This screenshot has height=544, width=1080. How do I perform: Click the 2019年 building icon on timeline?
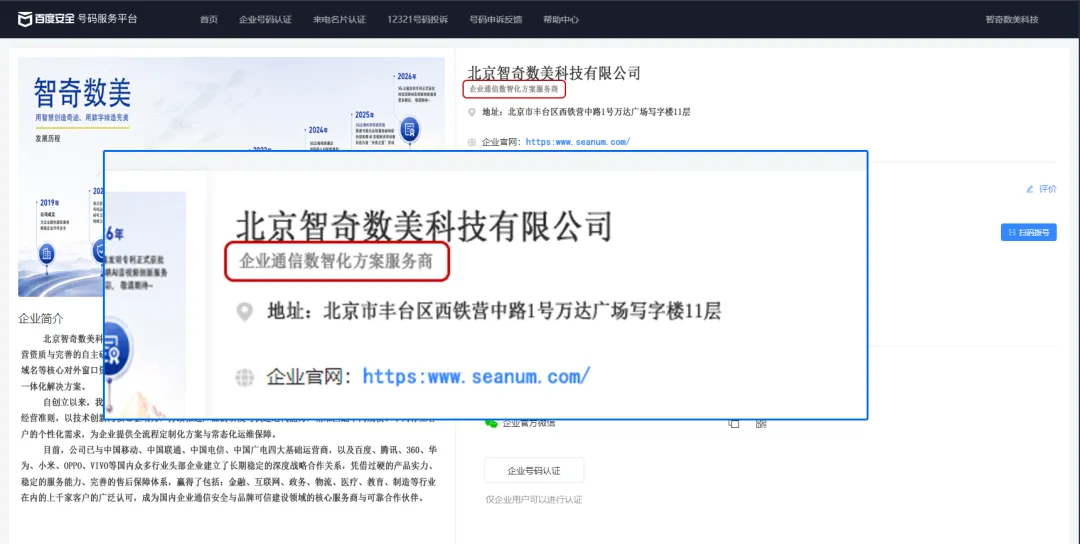pos(47,254)
